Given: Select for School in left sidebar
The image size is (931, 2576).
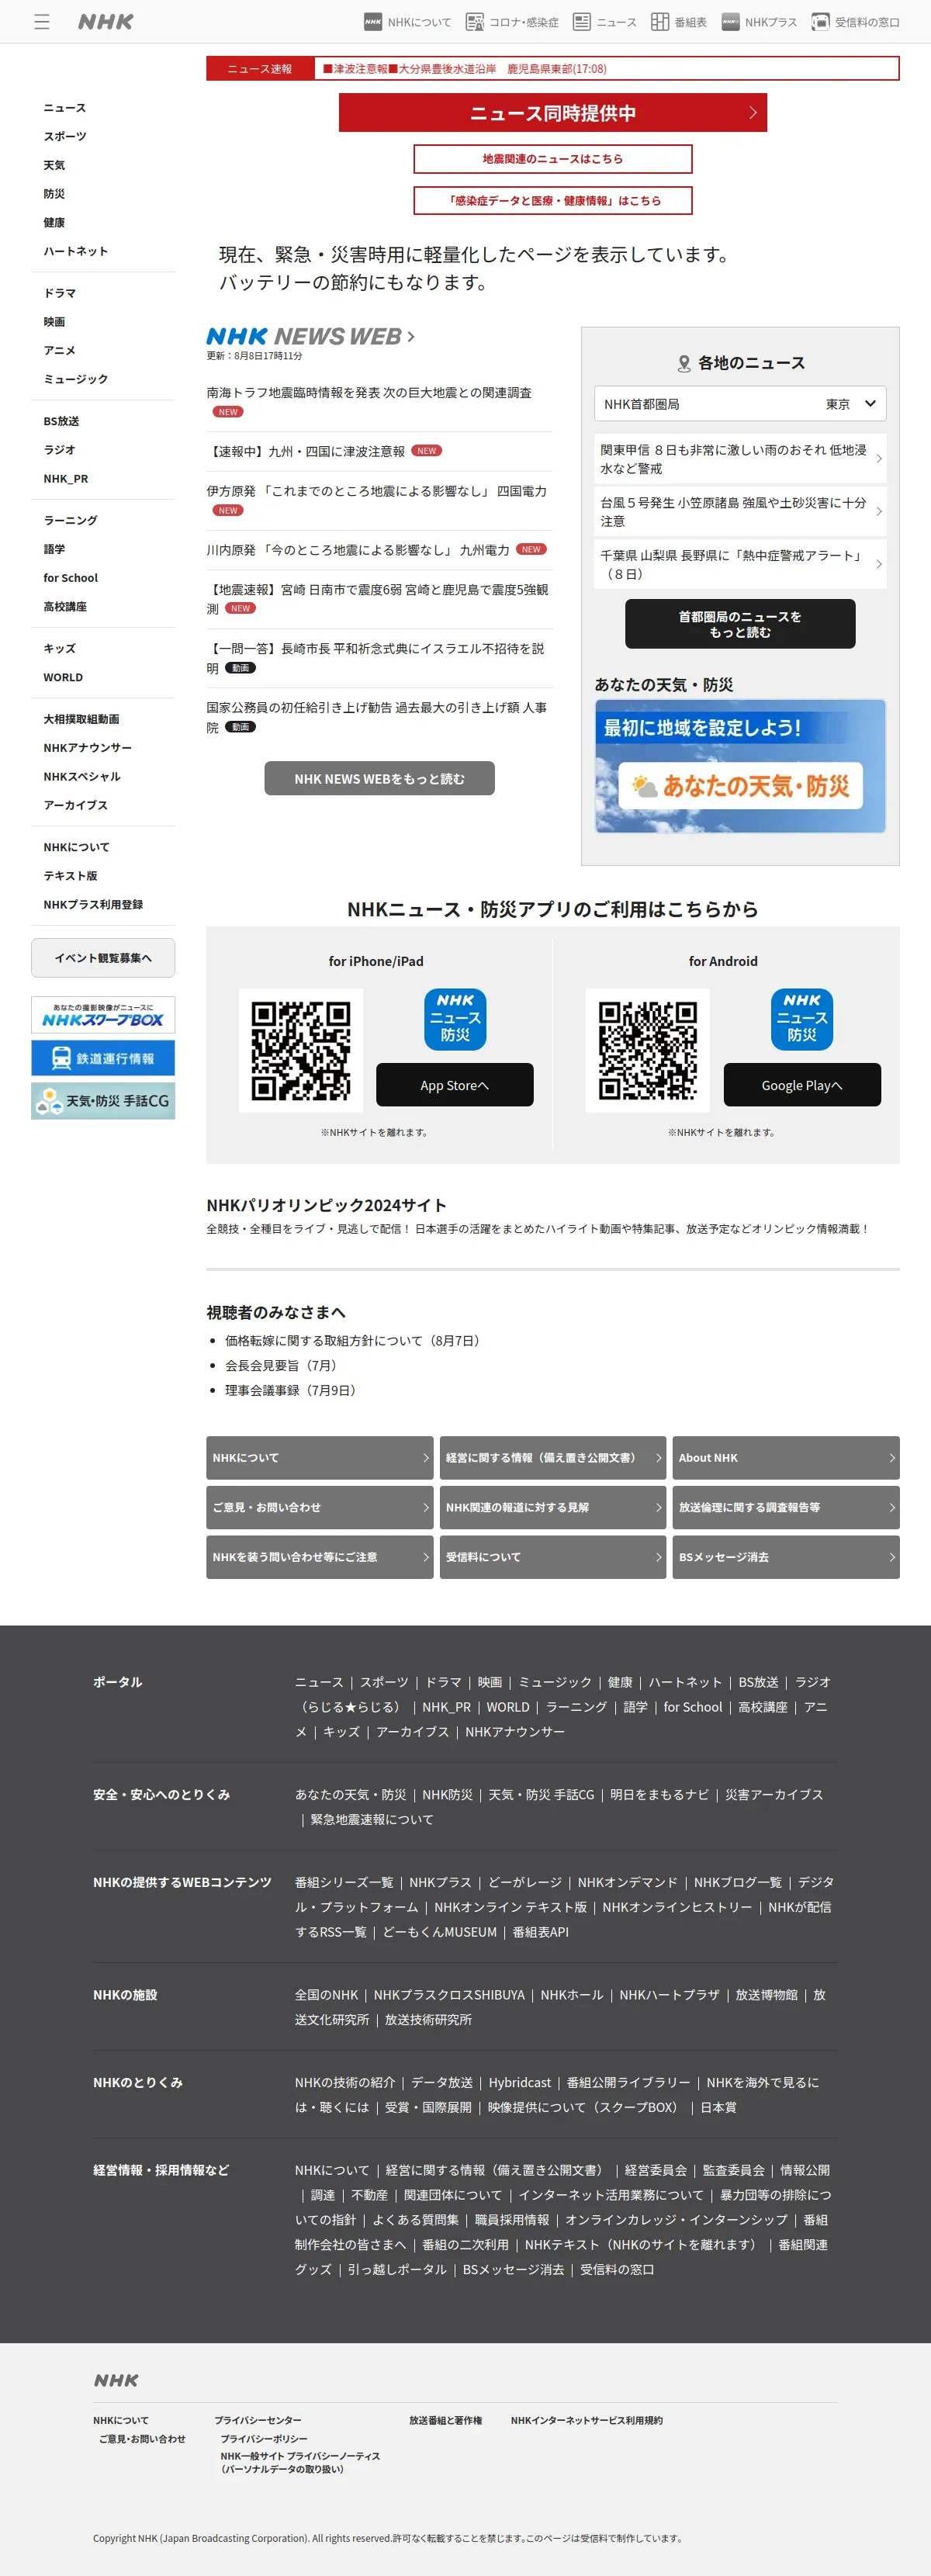Looking at the screenshot, I should [71, 578].
